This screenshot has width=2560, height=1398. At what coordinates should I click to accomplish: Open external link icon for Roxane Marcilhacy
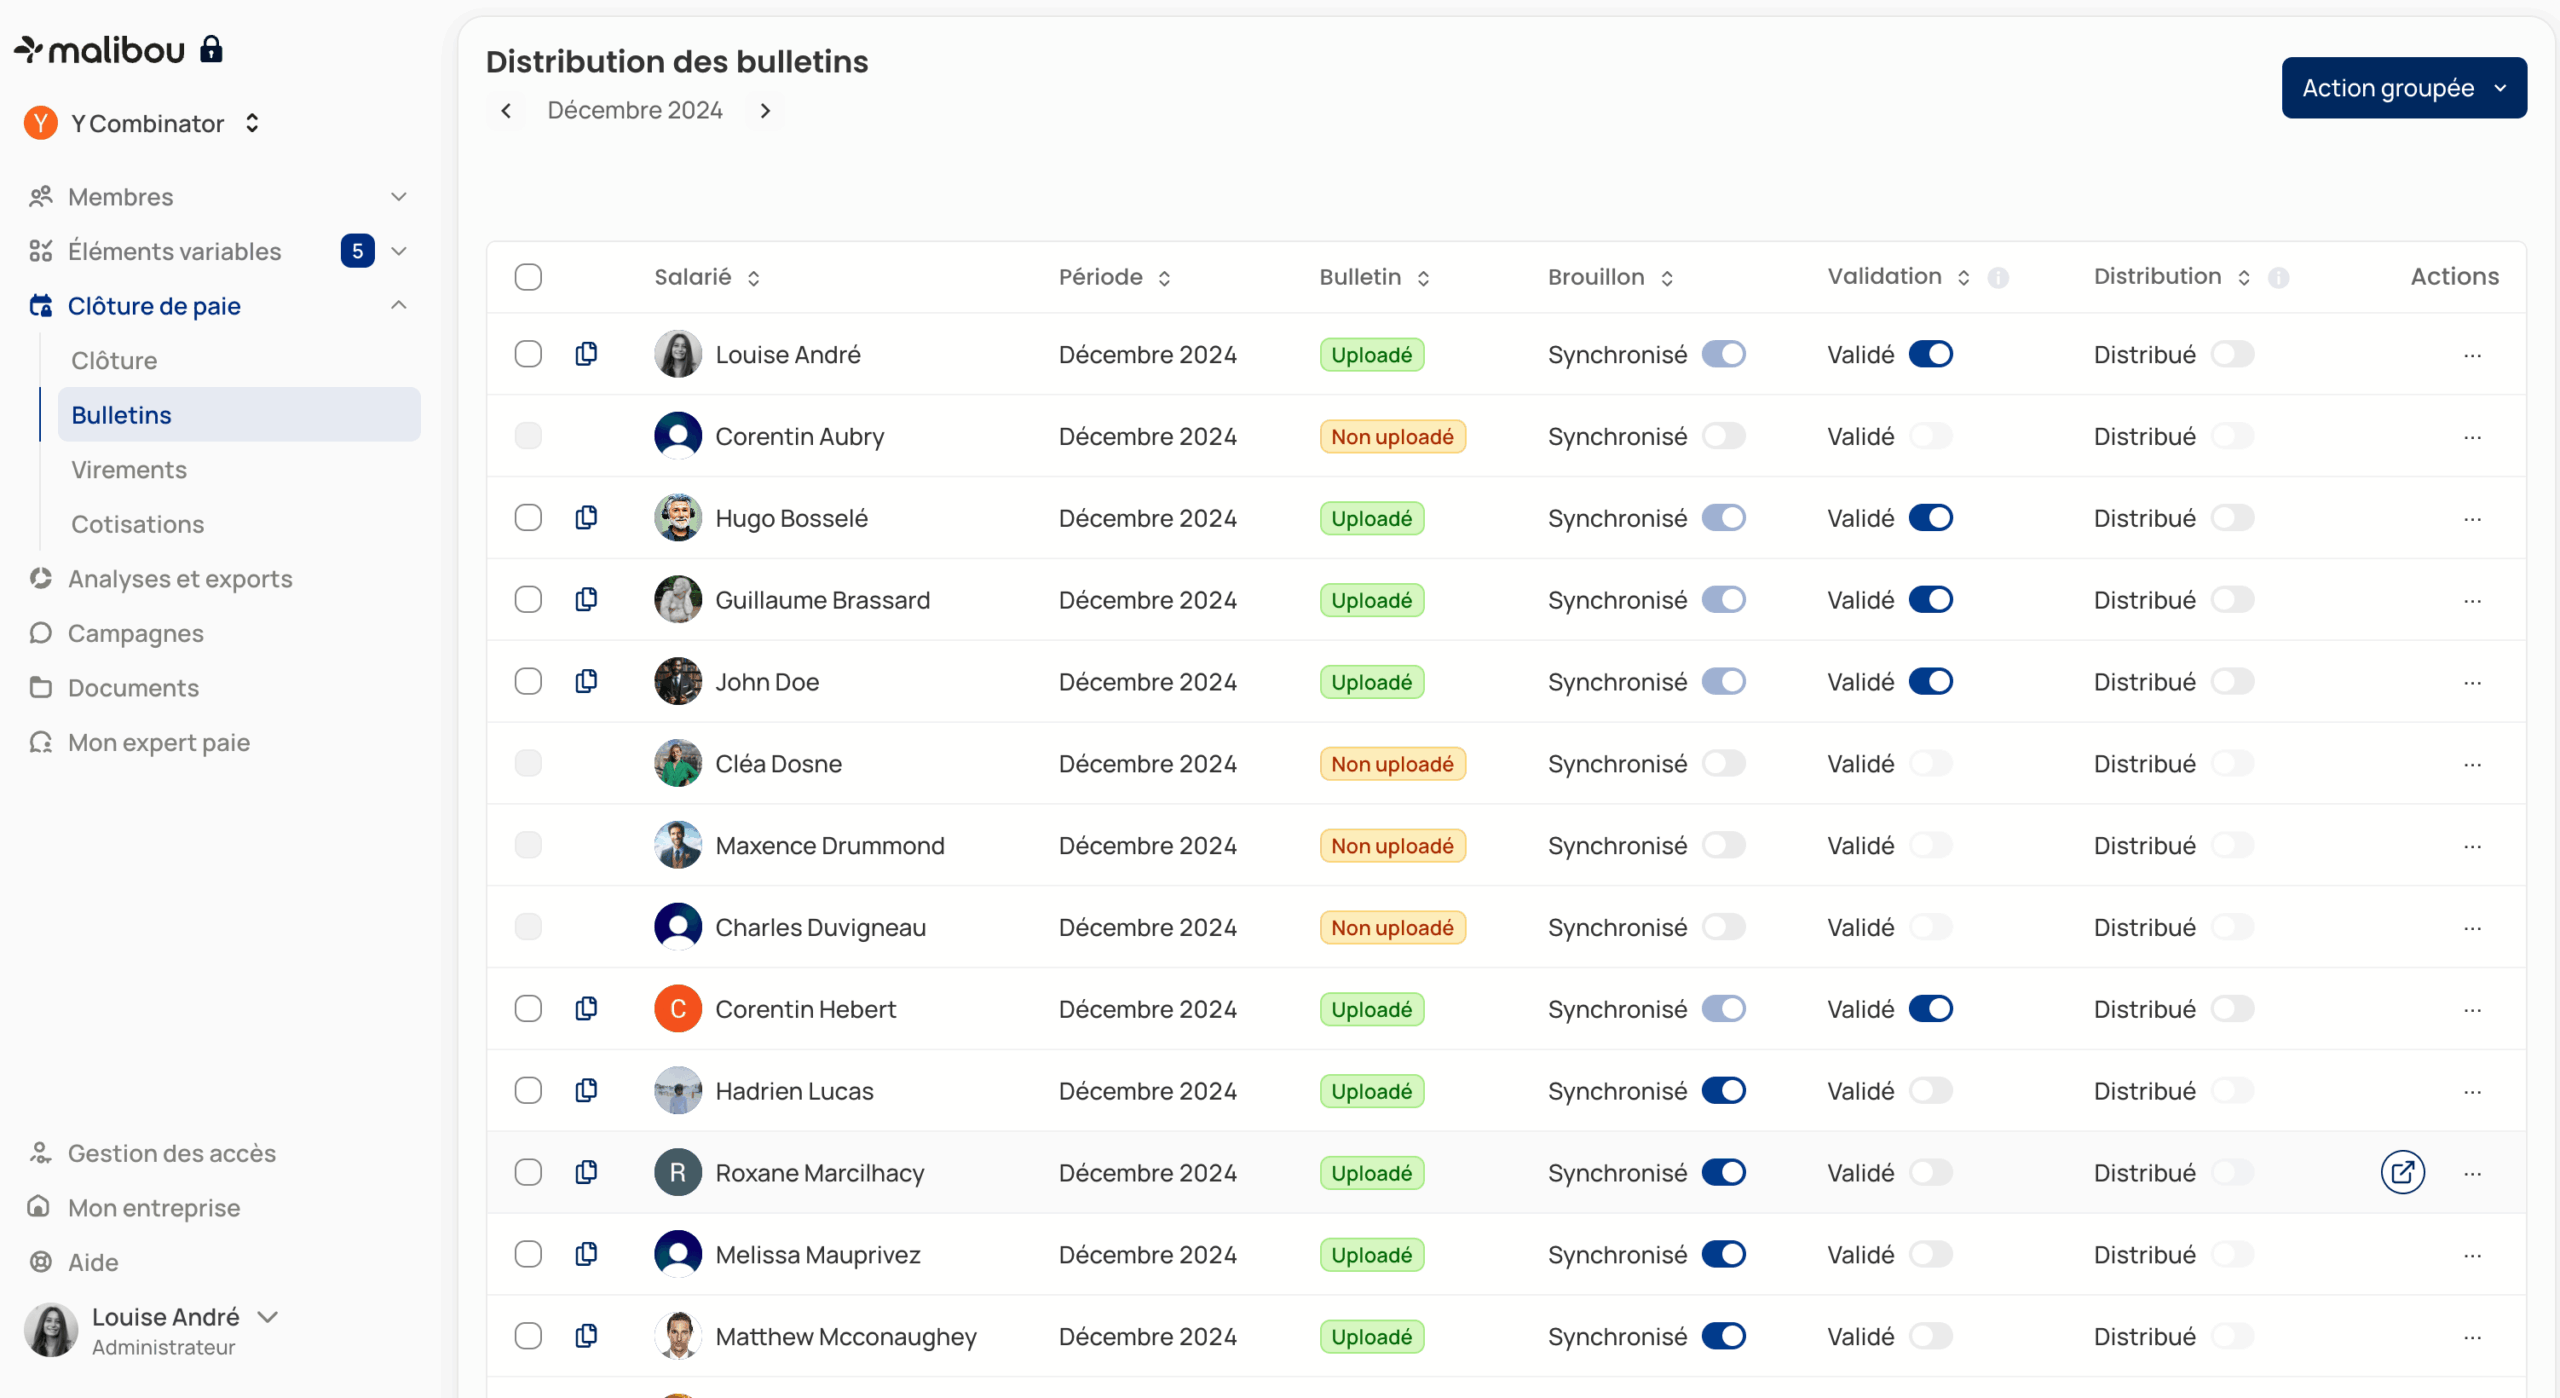coord(2402,1172)
